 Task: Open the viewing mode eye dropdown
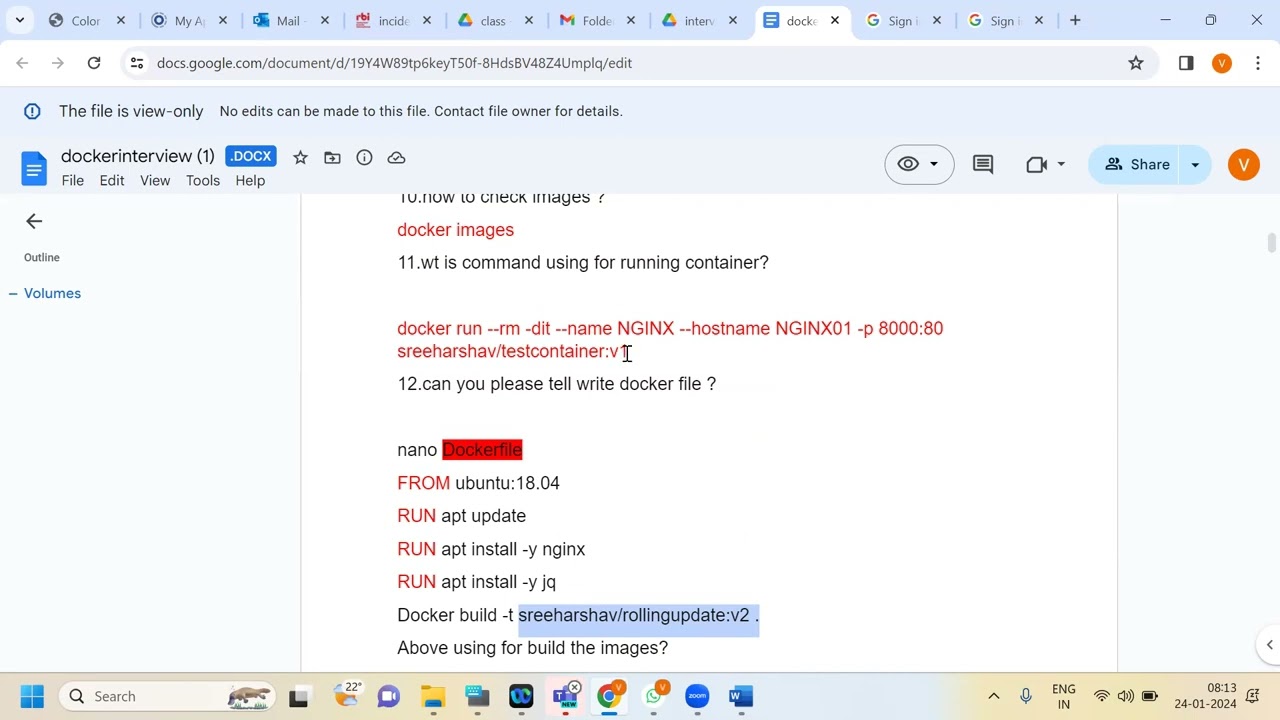(x=919, y=164)
